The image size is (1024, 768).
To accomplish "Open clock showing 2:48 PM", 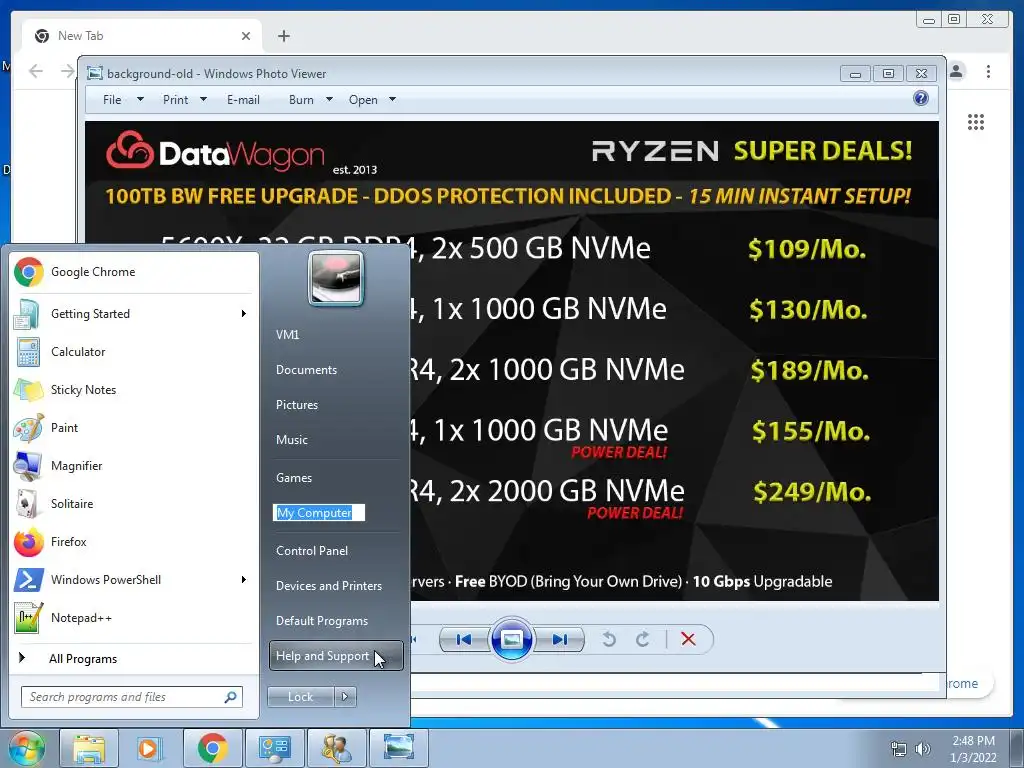I will pyautogui.click(x=973, y=749).
